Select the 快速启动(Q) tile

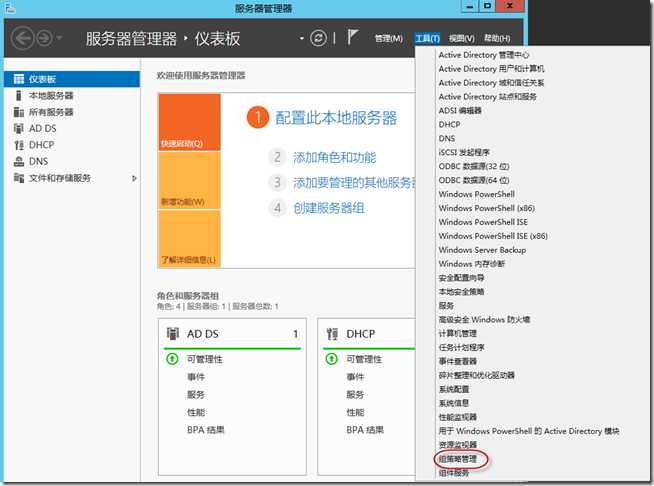[x=189, y=122]
